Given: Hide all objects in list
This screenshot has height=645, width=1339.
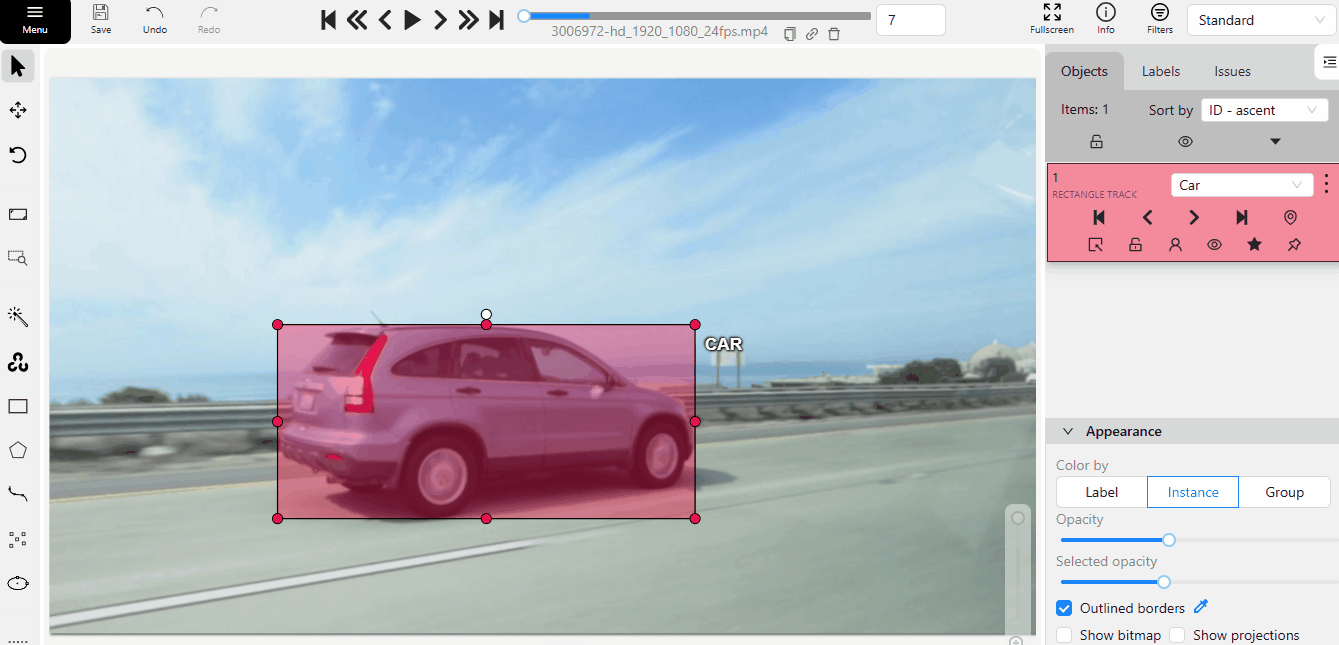Looking at the screenshot, I should pos(1185,142).
